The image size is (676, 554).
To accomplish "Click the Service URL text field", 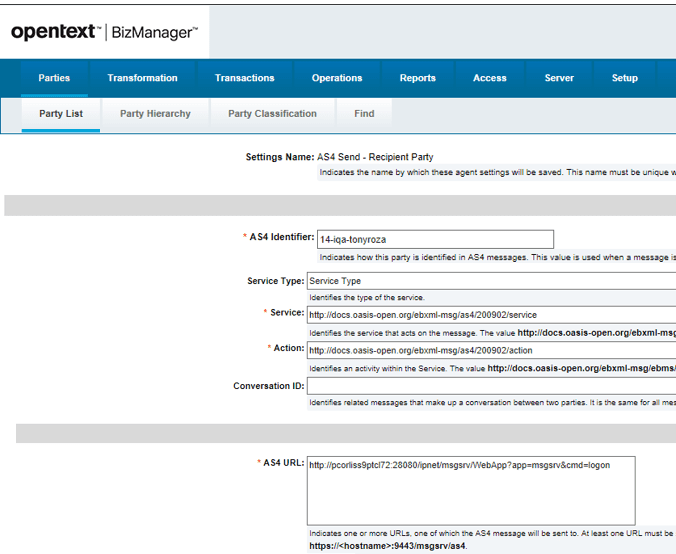I will click(490, 314).
